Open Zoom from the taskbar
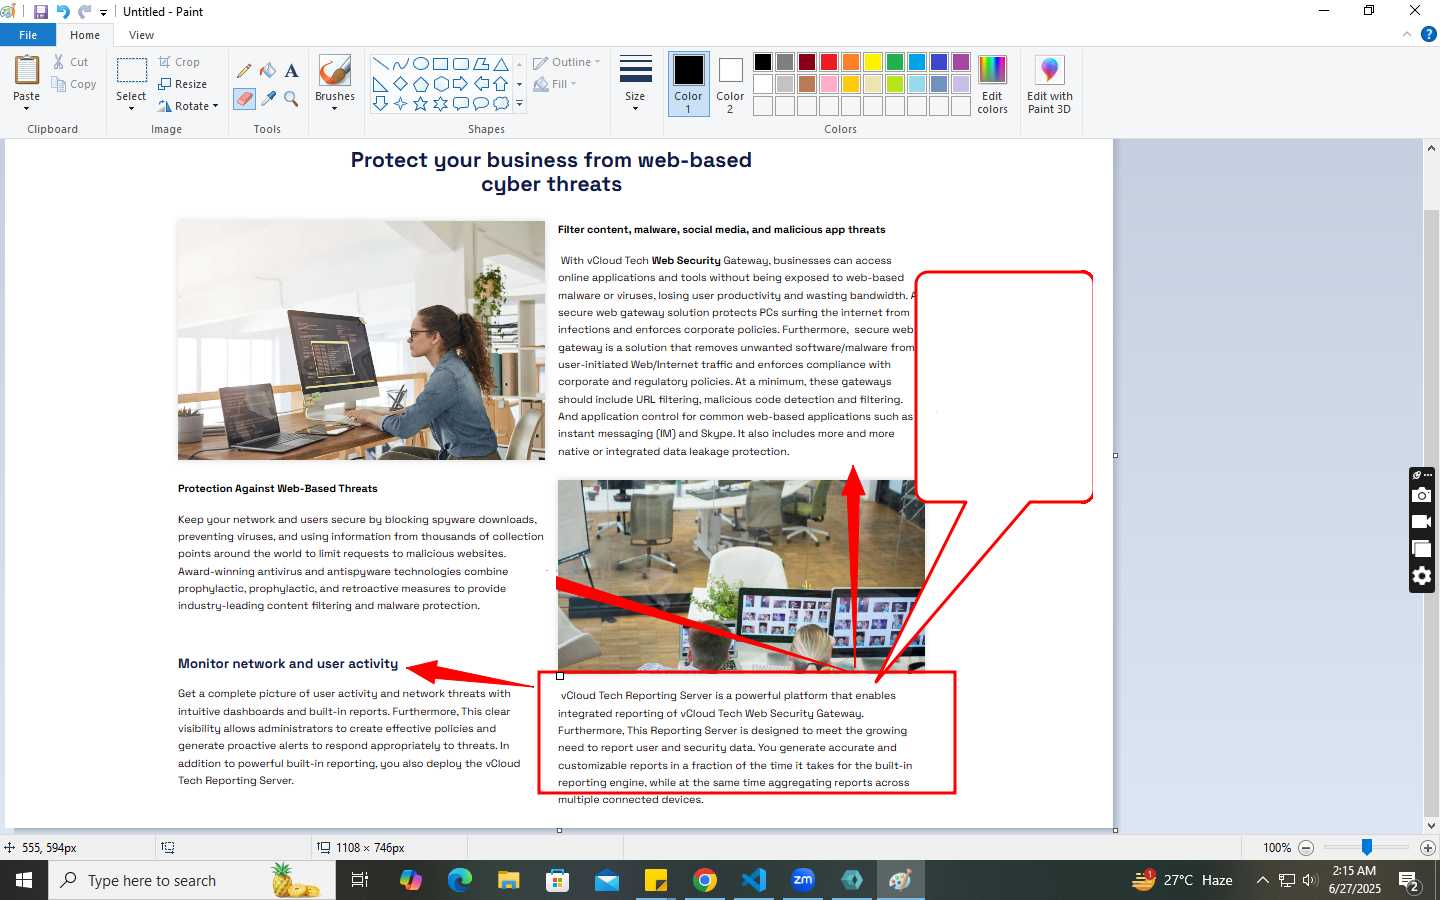Image resolution: width=1440 pixels, height=900 pixels. [x=803, y=880]
